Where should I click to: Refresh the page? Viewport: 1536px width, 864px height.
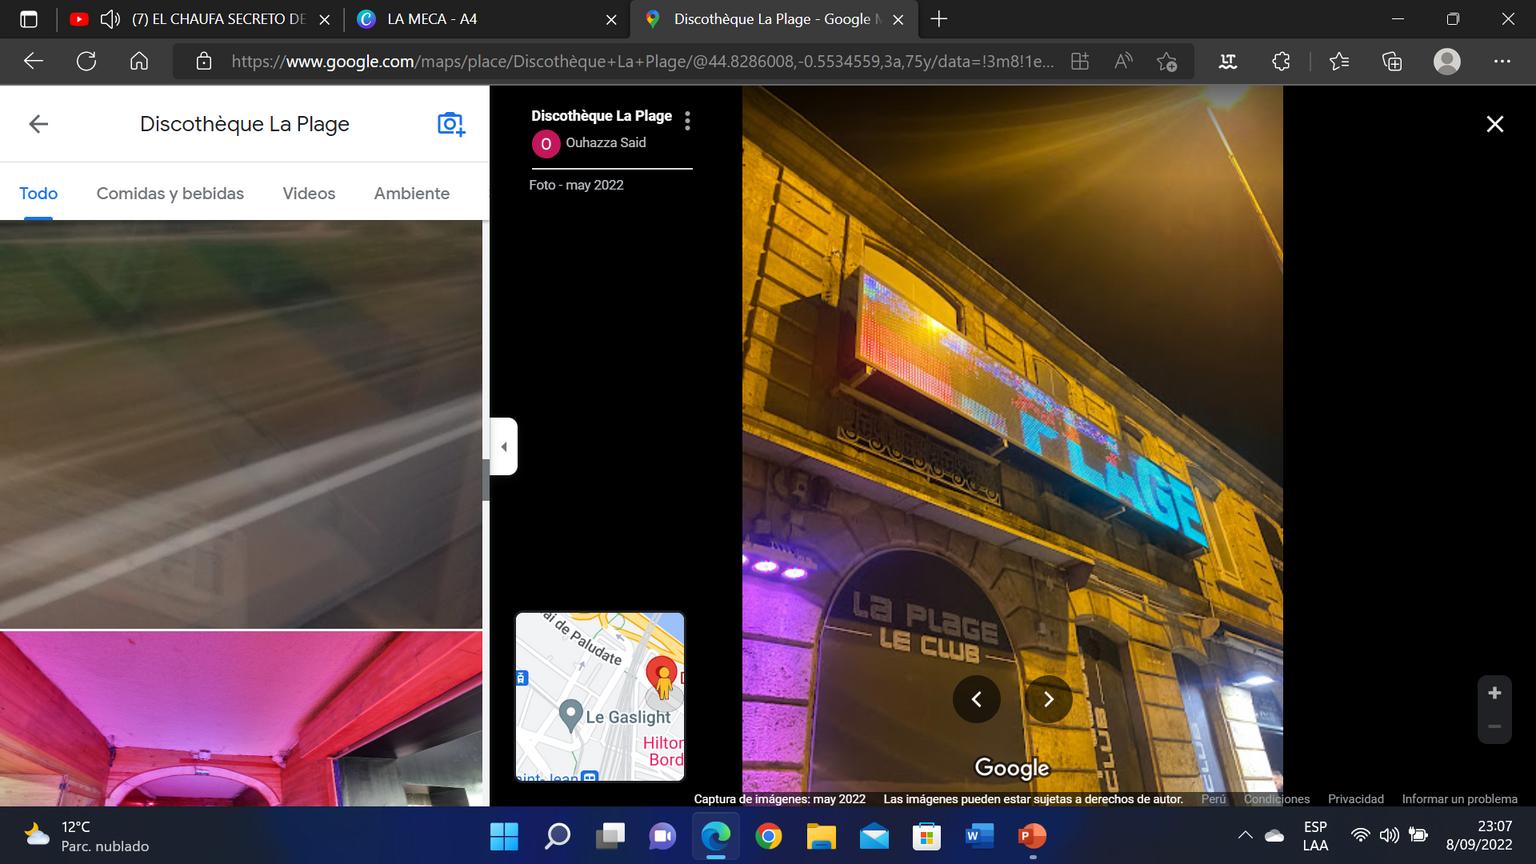pyautogui.click(x=86, y=61)
